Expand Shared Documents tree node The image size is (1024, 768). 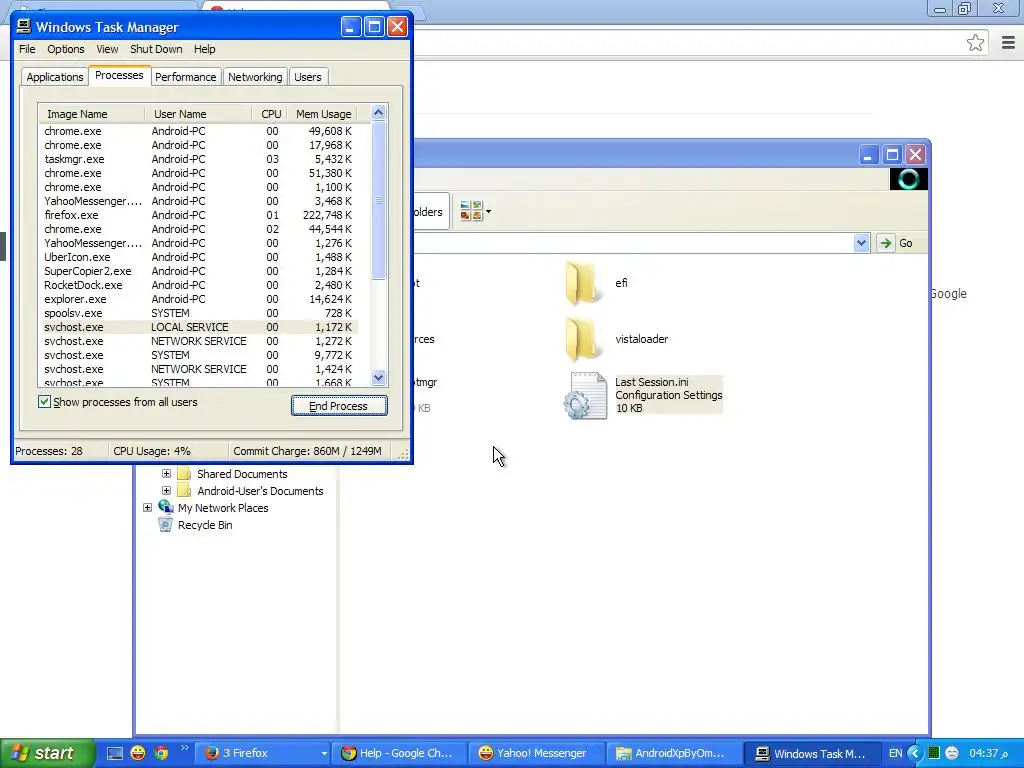click(167, 473)
